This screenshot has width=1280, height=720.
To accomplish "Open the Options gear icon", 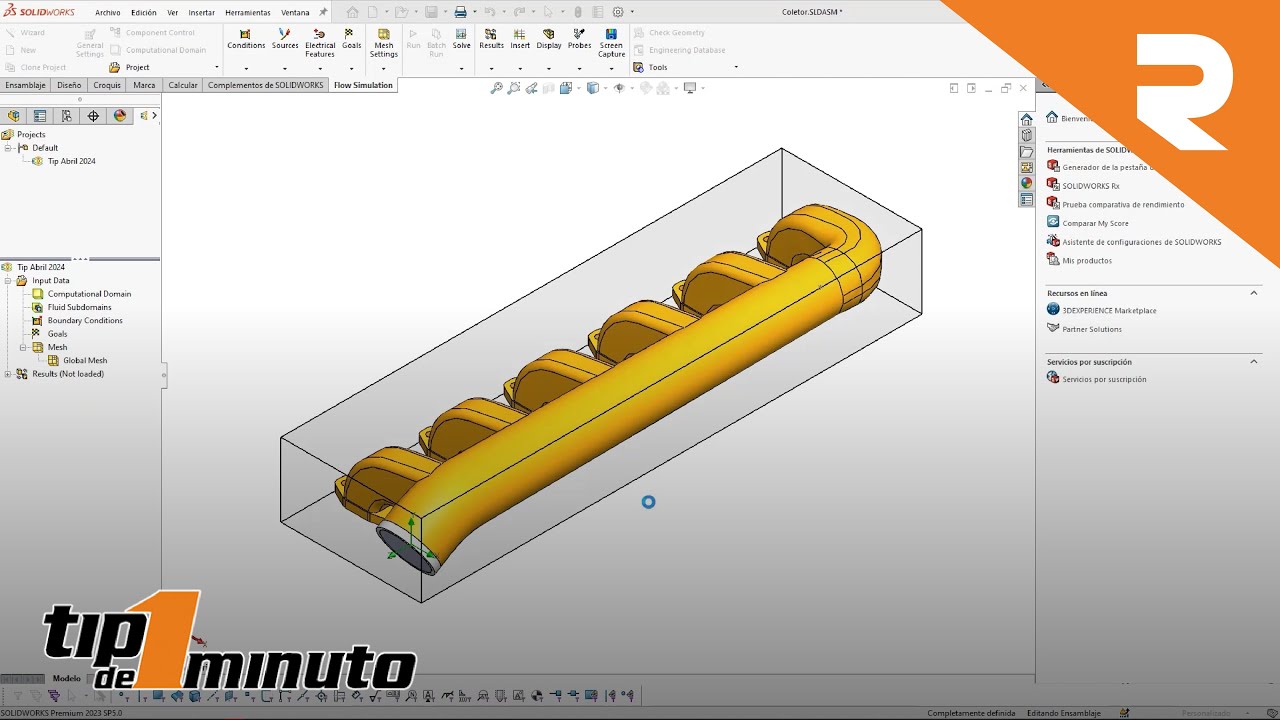I will coord(618,12).
